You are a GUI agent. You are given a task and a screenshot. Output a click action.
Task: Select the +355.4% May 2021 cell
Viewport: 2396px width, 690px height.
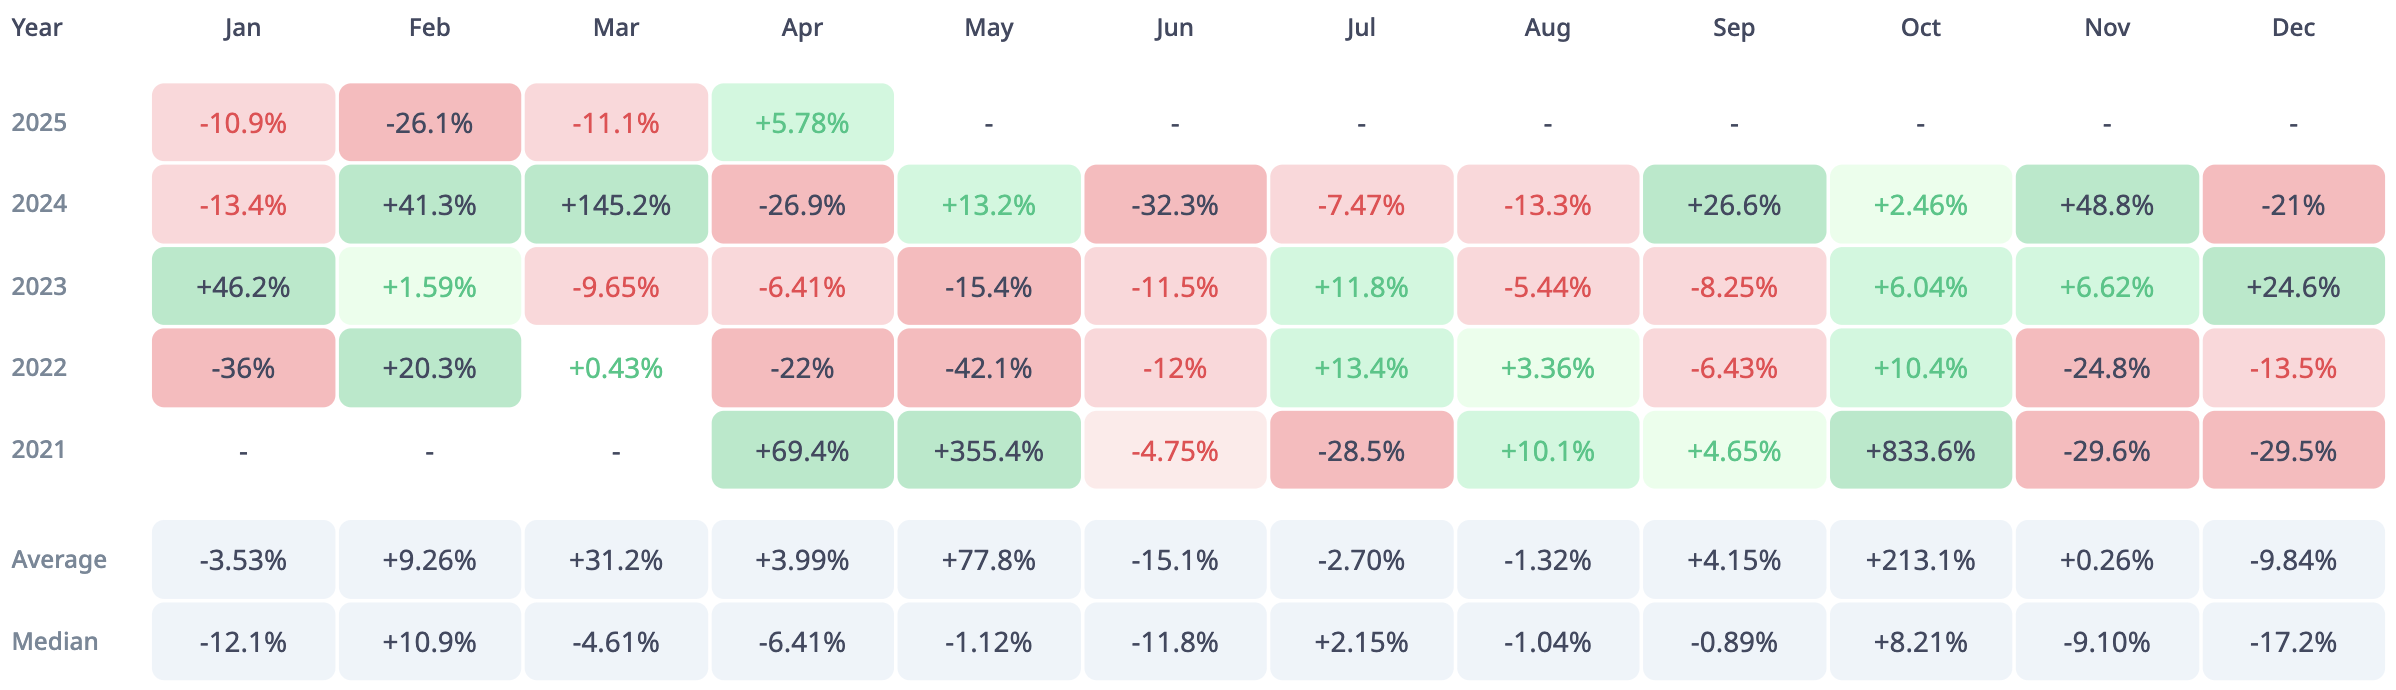pos(989,451)
